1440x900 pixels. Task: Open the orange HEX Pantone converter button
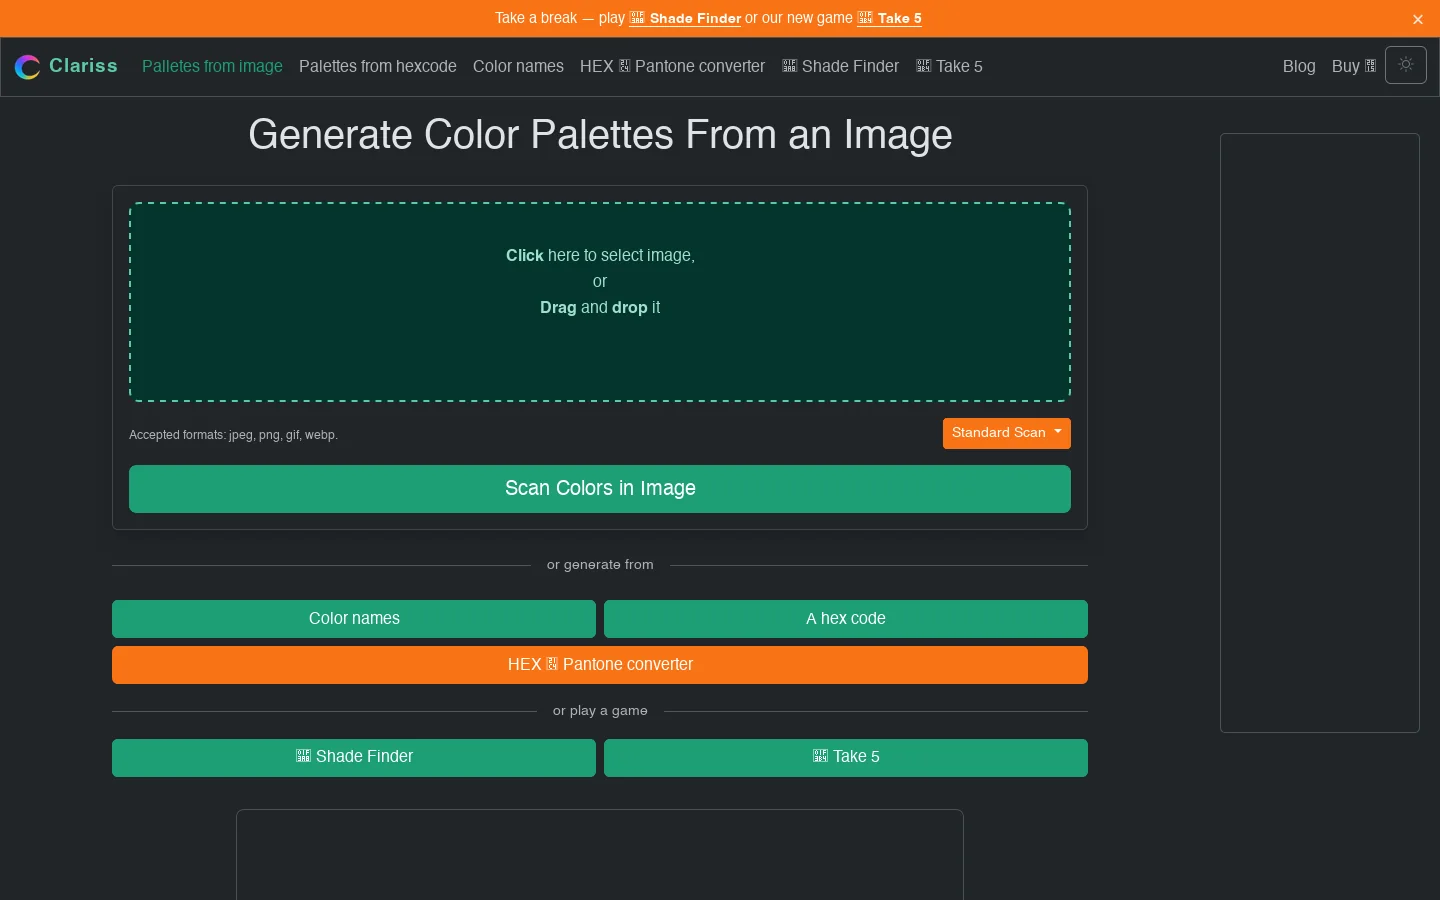click(600, 665)
